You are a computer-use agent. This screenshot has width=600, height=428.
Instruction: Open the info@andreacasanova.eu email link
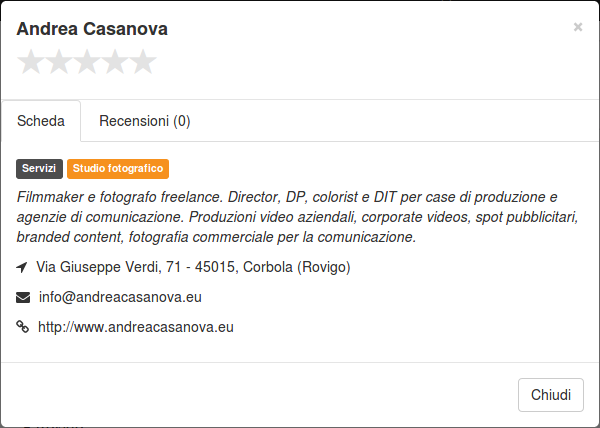click(120, 297)
